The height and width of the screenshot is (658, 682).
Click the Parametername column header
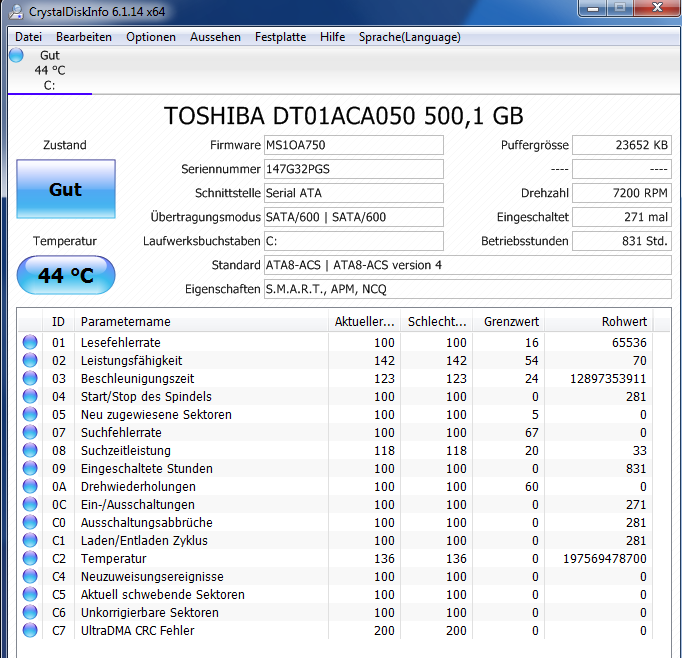[201, 322]
